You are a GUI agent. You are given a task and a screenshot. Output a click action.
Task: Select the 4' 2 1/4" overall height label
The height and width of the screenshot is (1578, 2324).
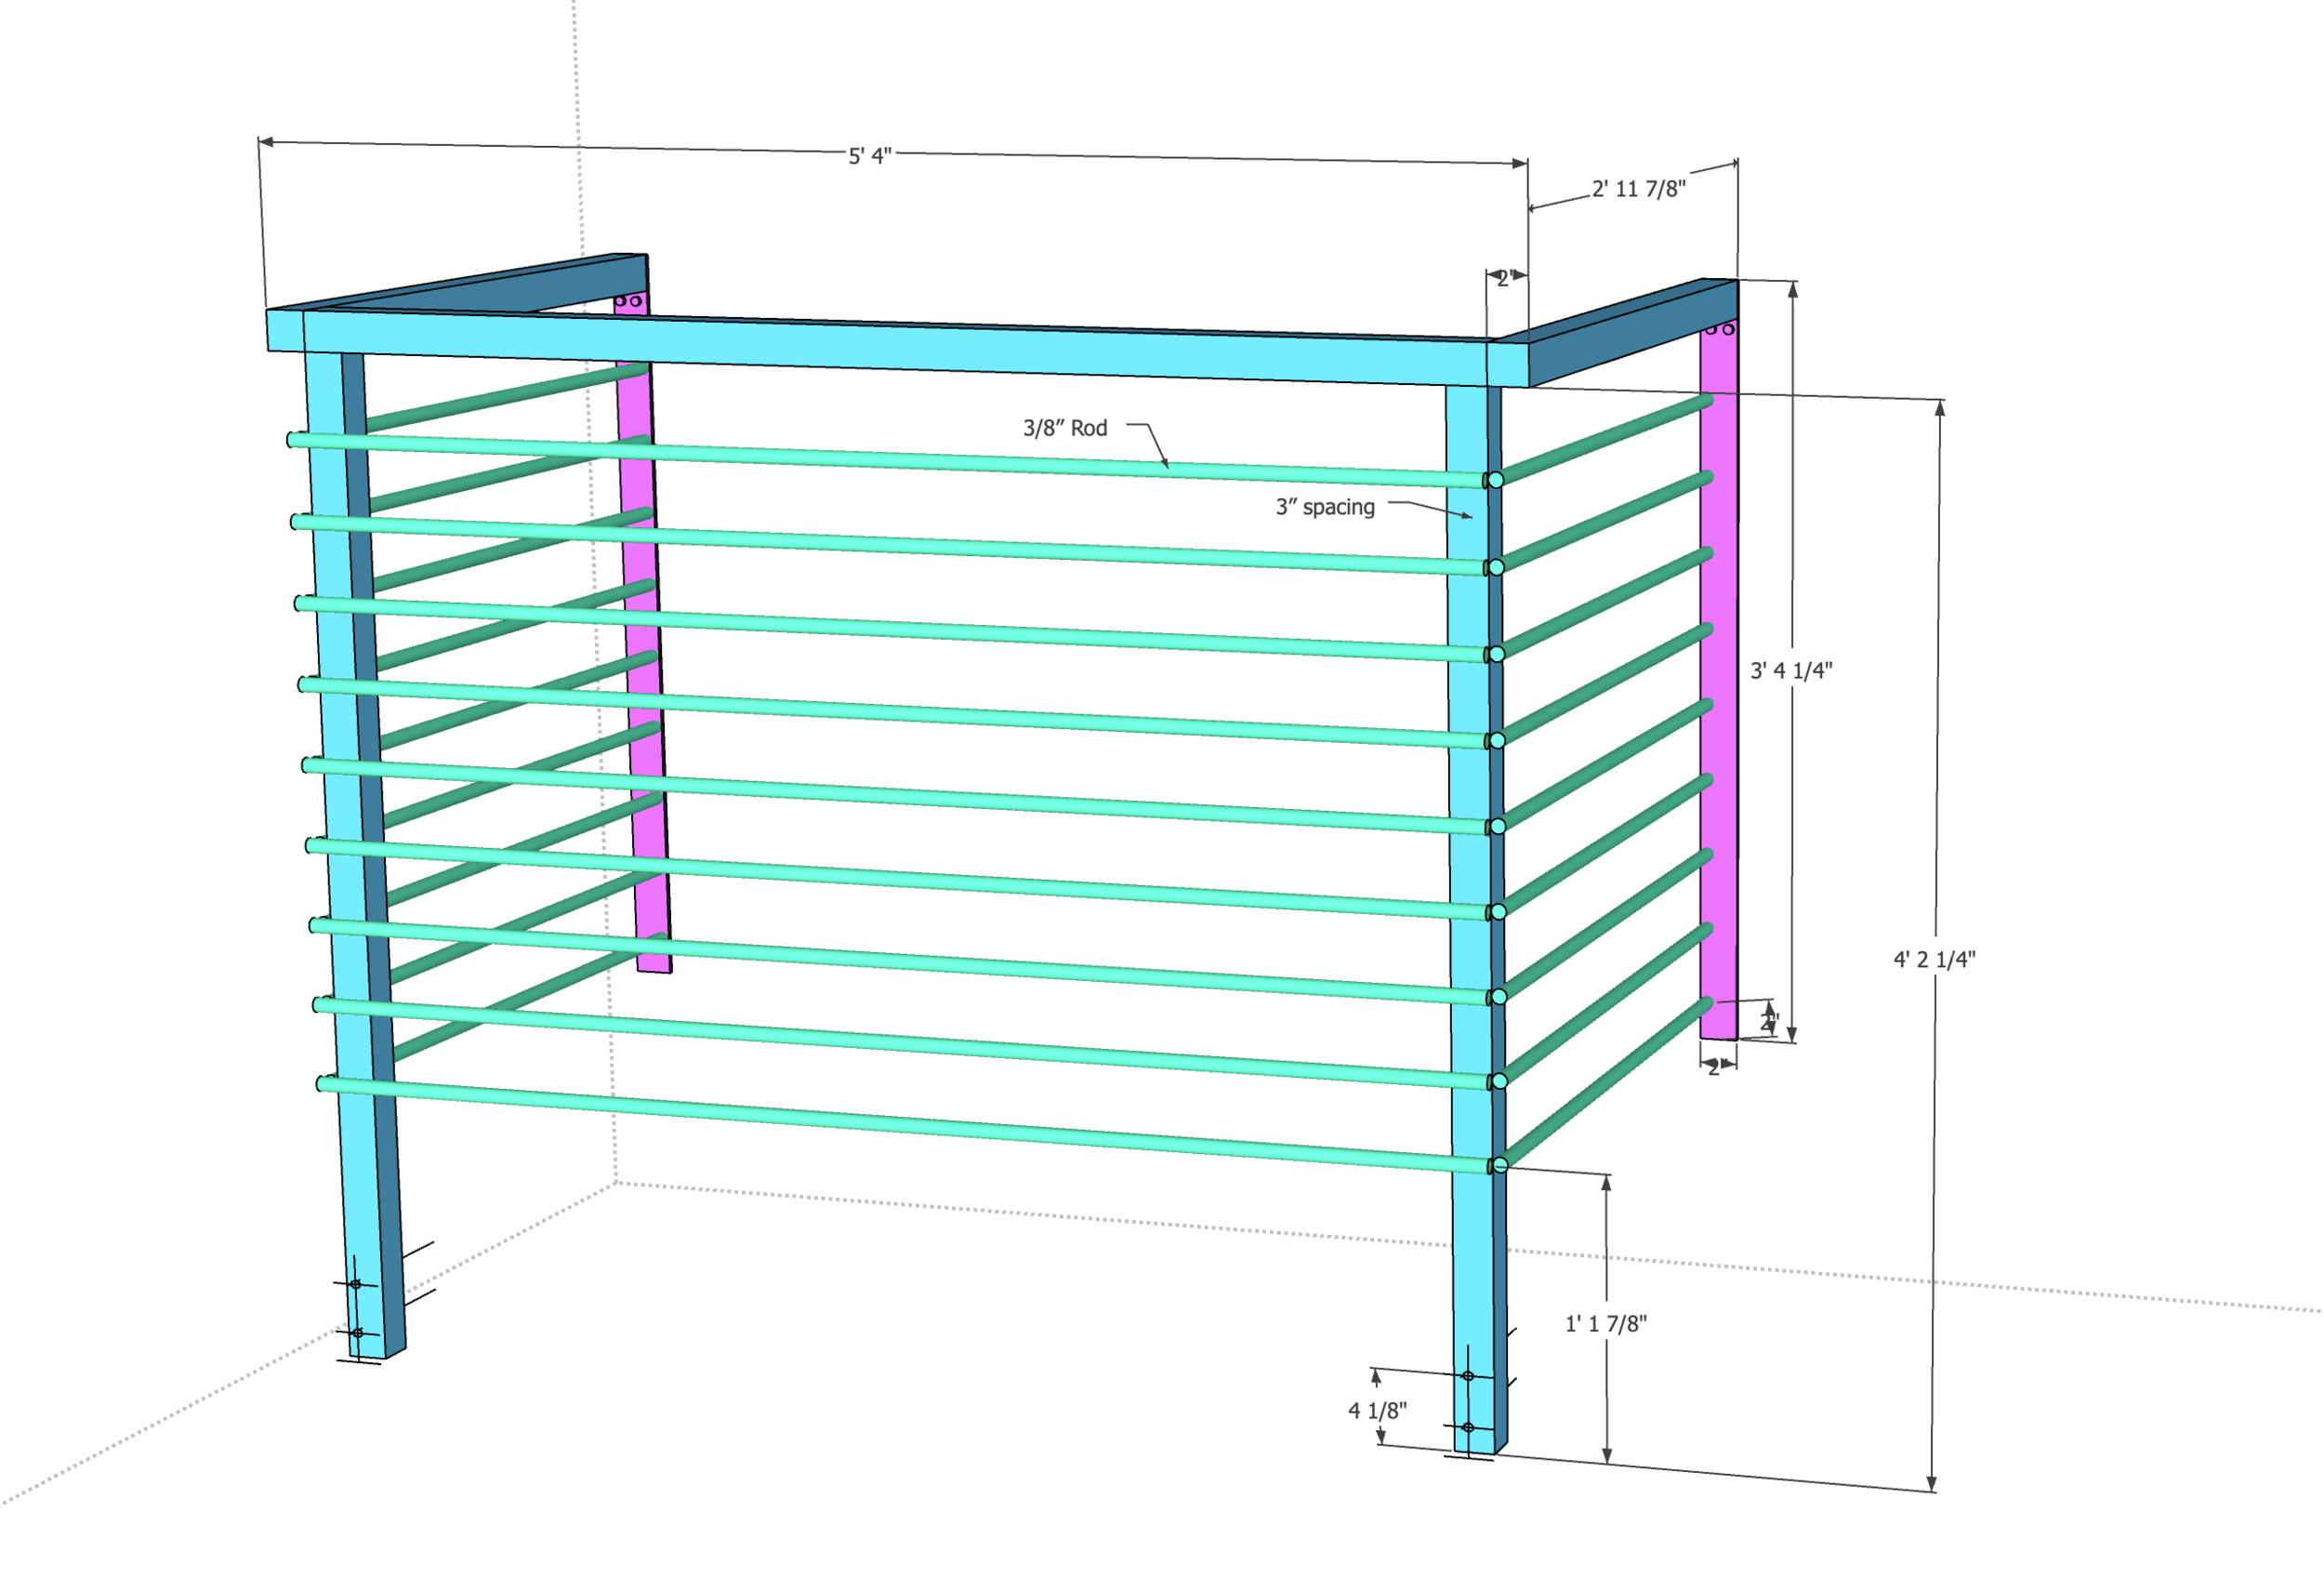1935,960
